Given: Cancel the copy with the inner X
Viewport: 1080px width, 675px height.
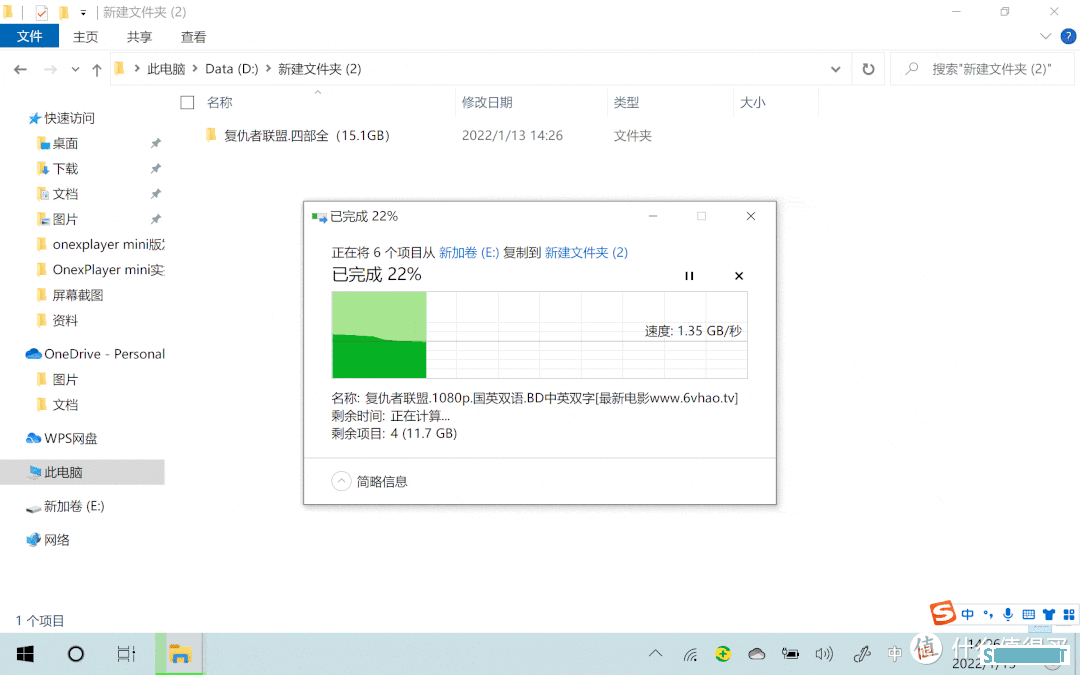Looking at the screenshot, I should pyautogui.click(x=739, y=276).
